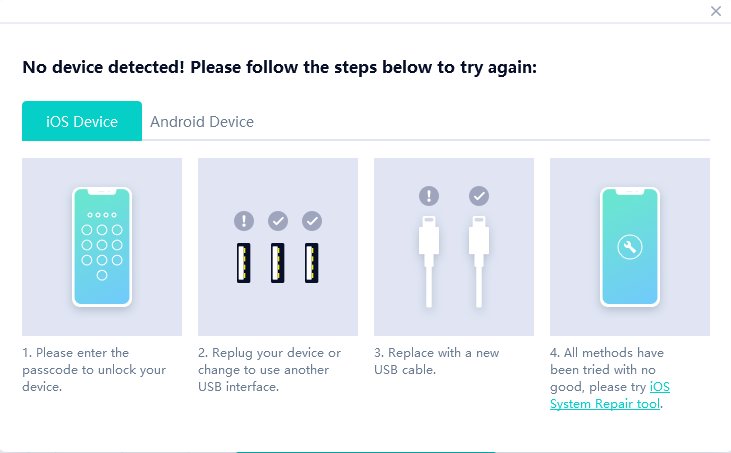Click the exclamation icon above the USB cable
Screen dimensions: 731x453
pyautogui.click(x=430, y=196)
